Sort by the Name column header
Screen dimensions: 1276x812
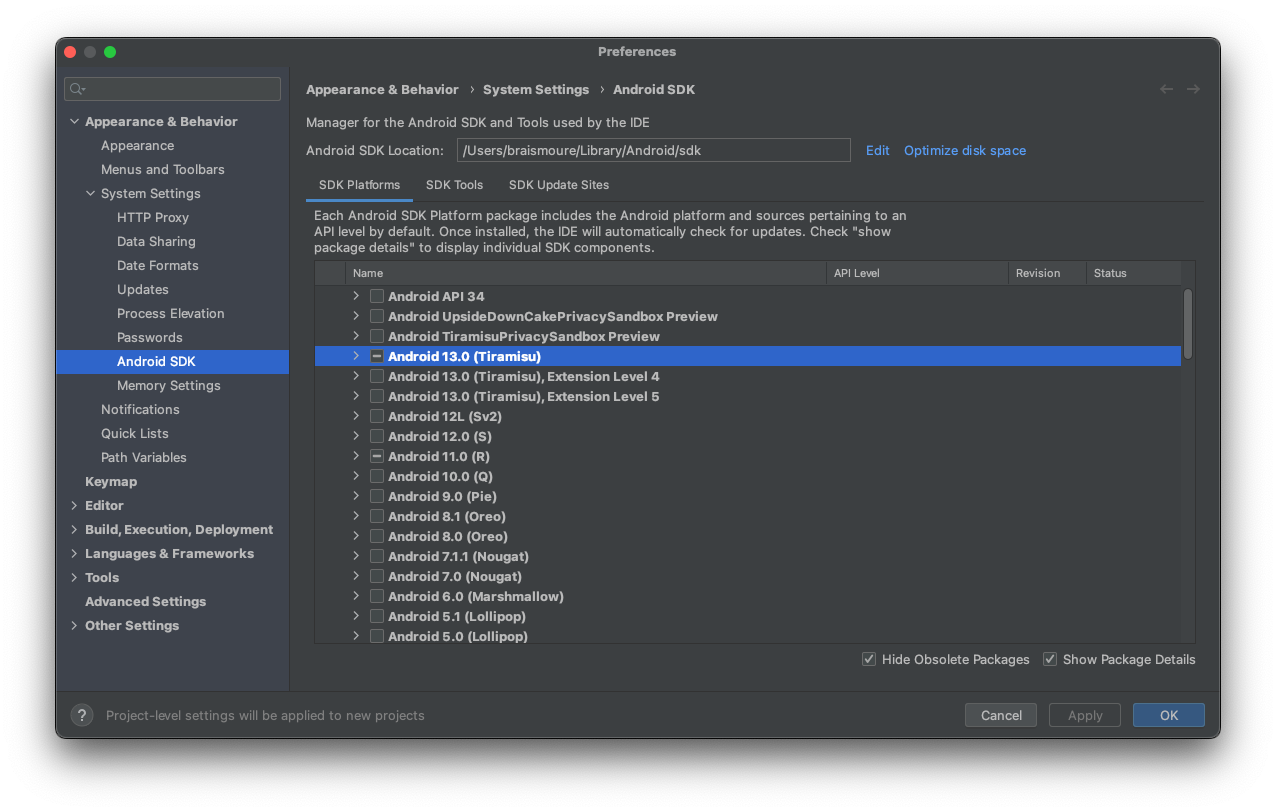(585, 273)
